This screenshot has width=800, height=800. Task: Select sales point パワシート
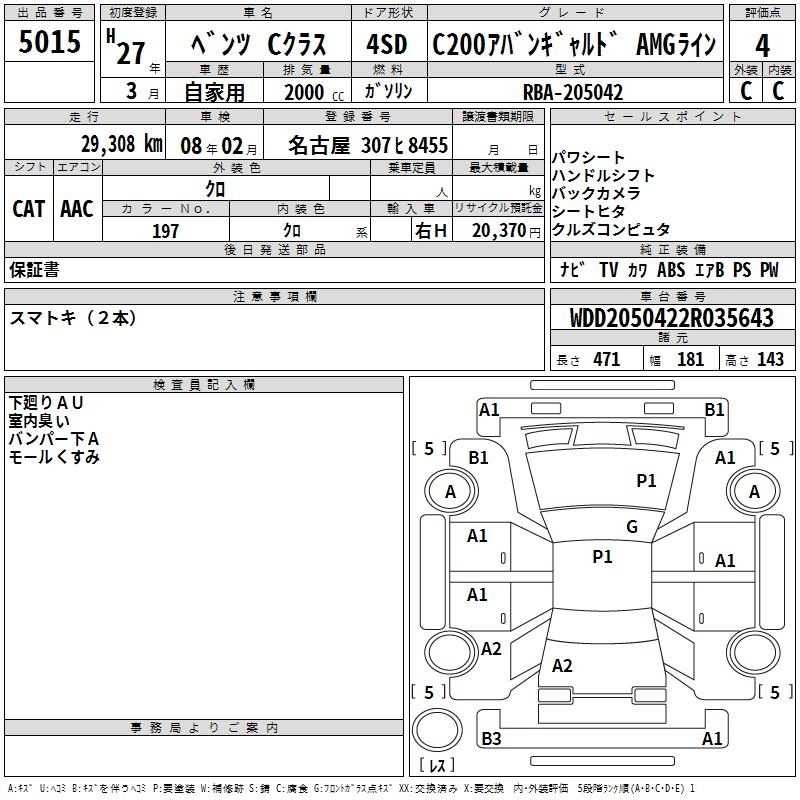[x=588, y=157]
